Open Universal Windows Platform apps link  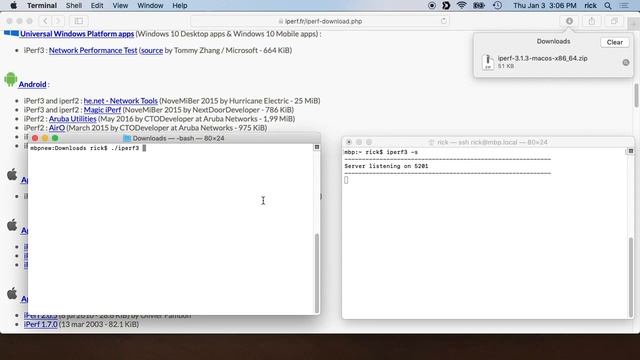(x=77, y=34)
